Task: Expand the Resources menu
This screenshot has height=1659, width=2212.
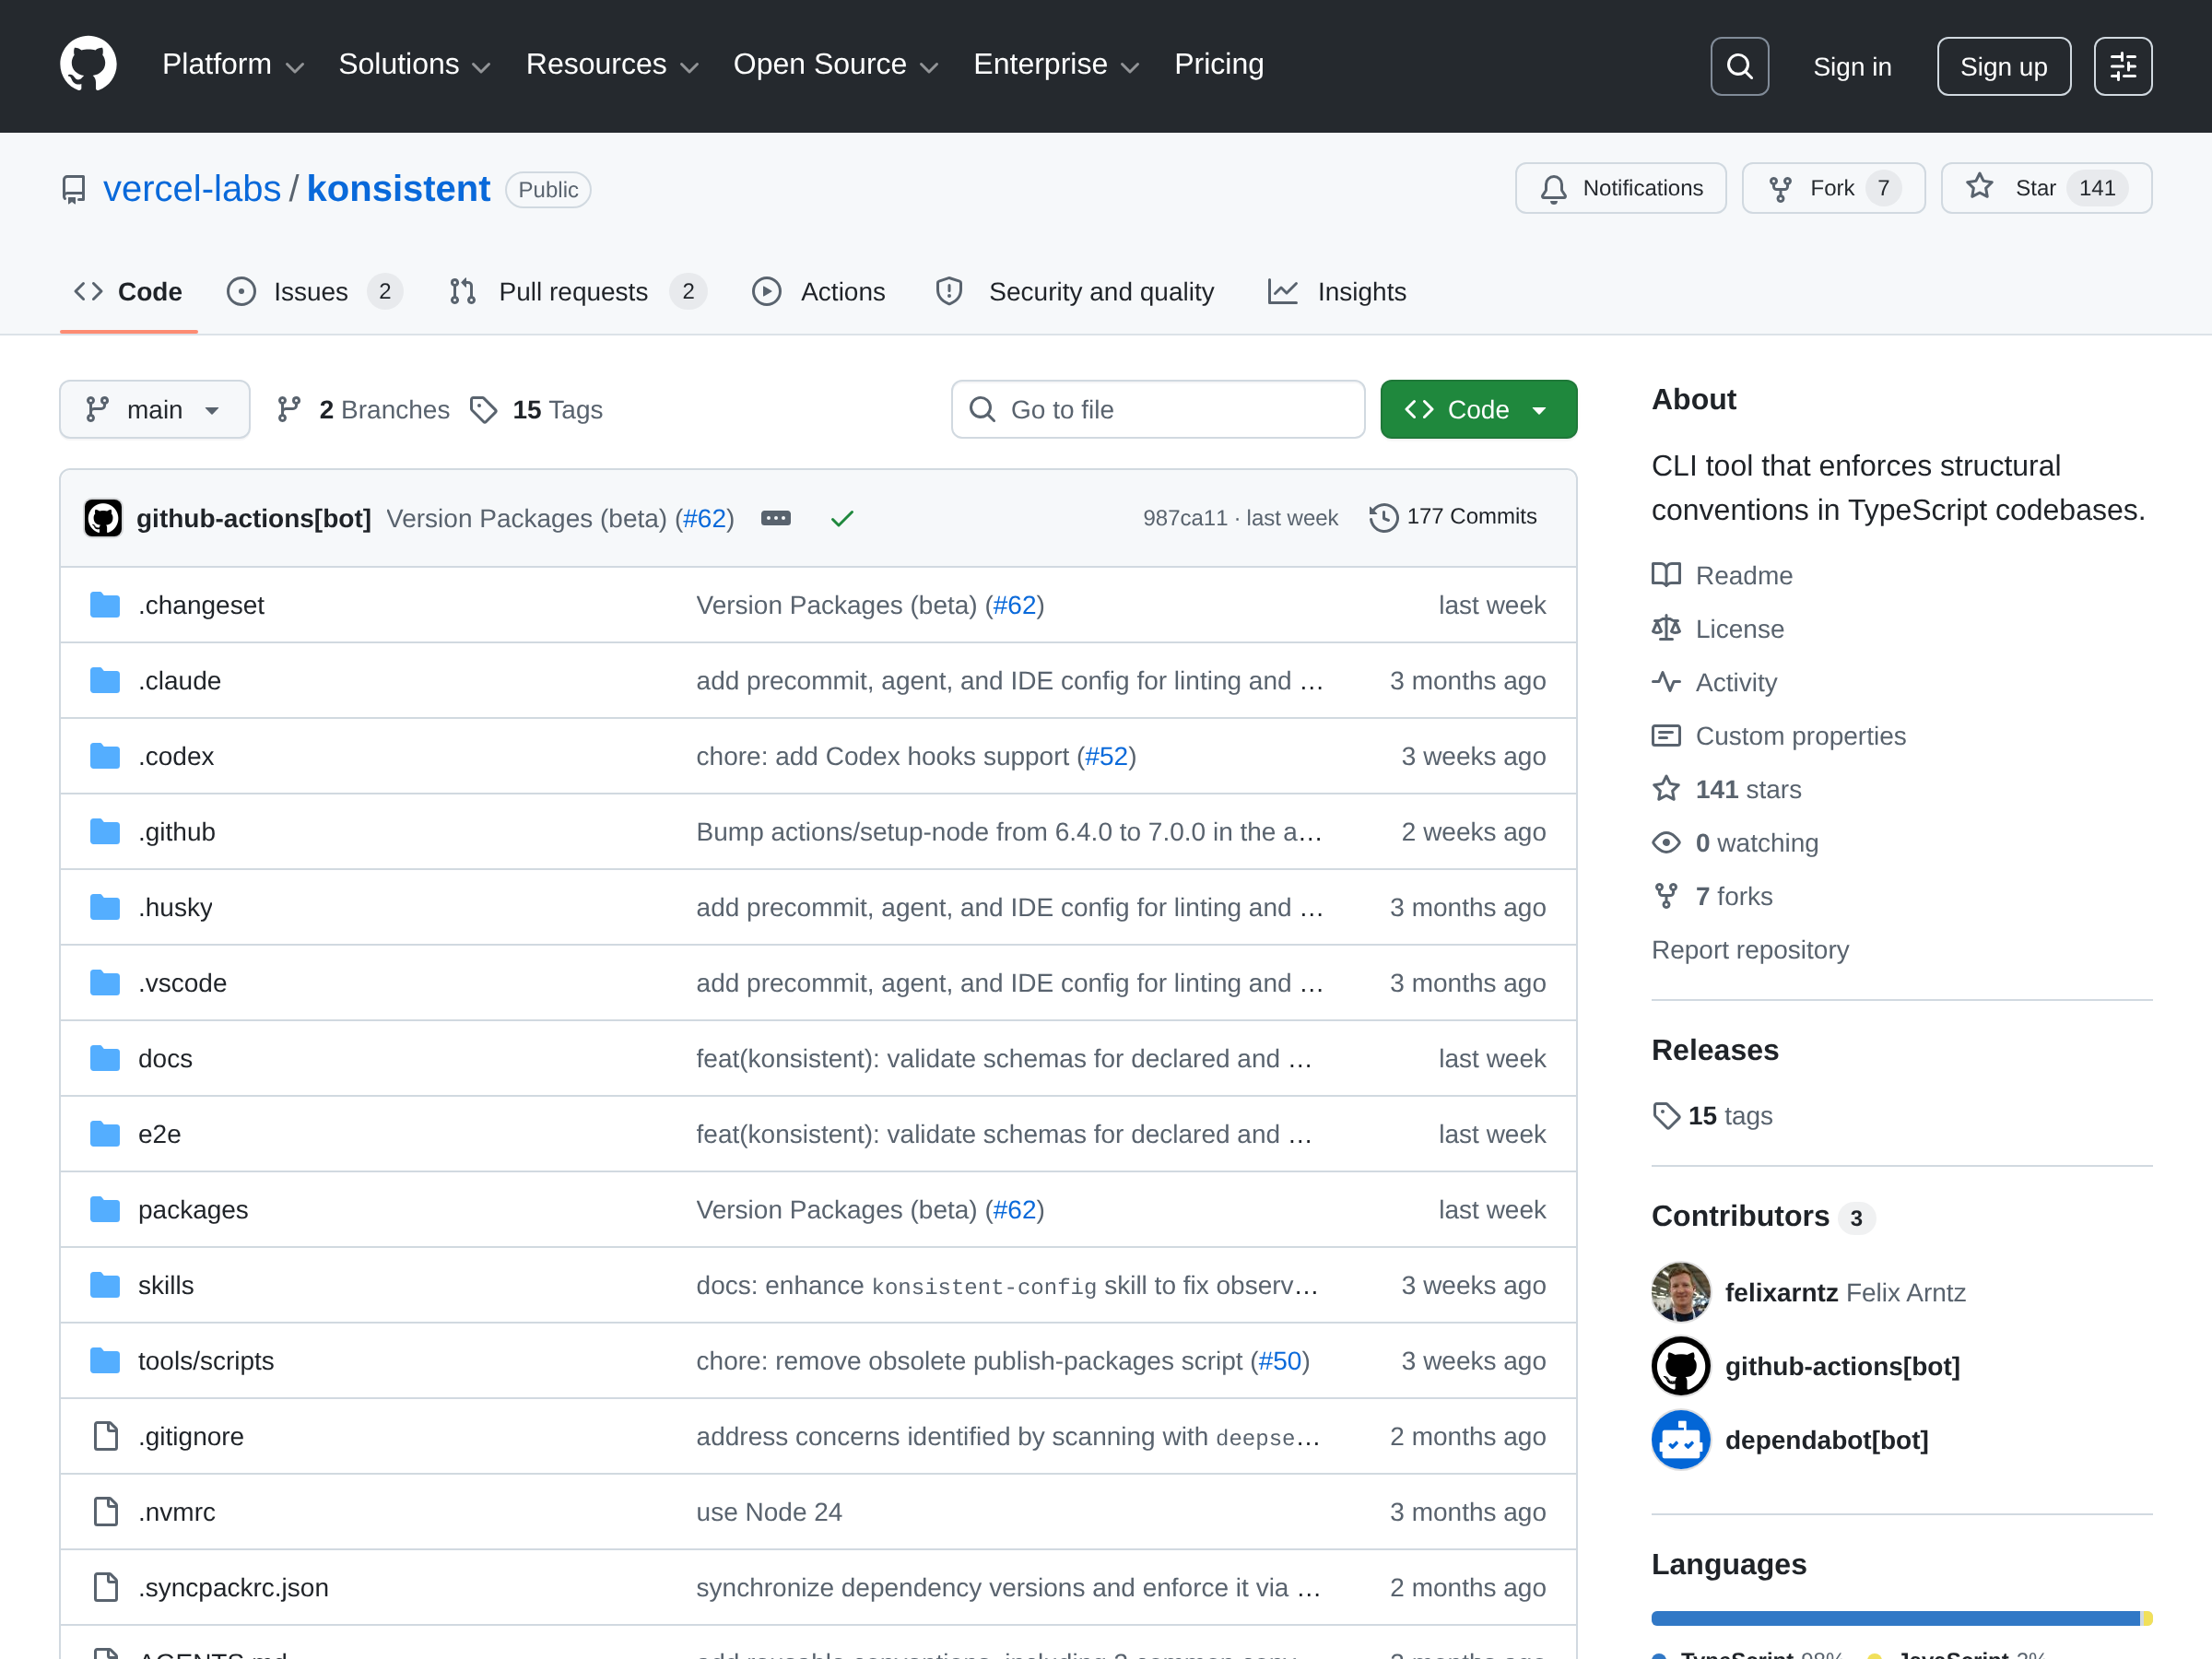Action: click(x=612, y=65)
